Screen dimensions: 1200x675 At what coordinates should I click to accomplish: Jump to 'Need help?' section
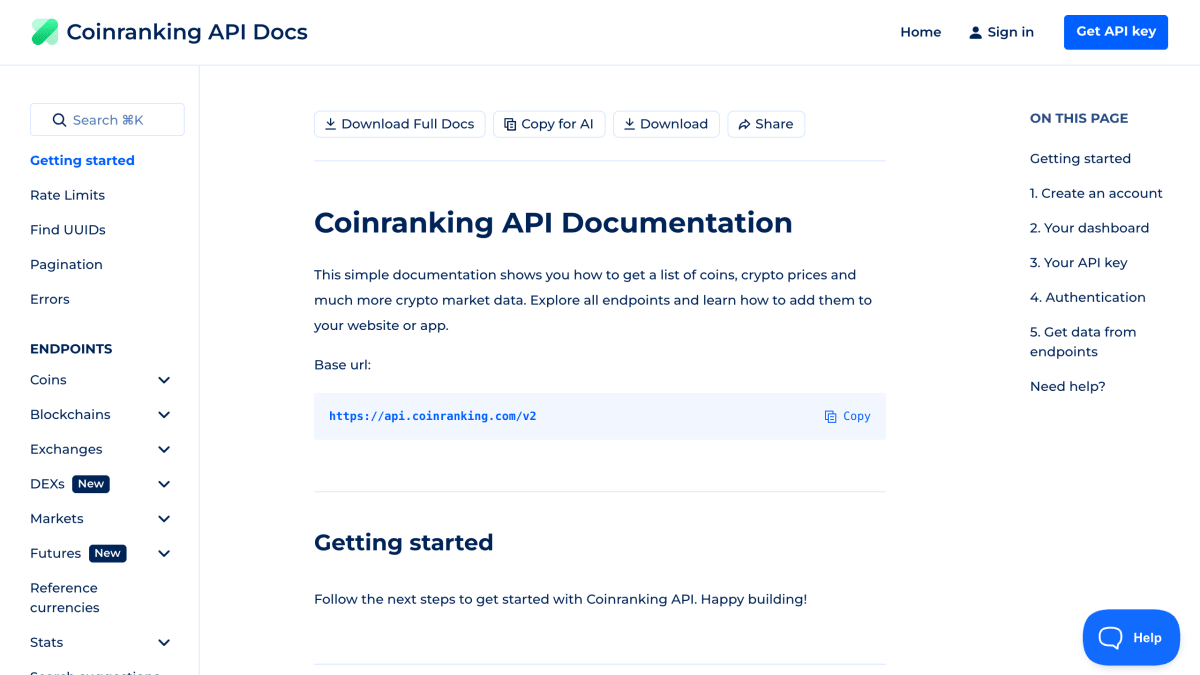1068,386
